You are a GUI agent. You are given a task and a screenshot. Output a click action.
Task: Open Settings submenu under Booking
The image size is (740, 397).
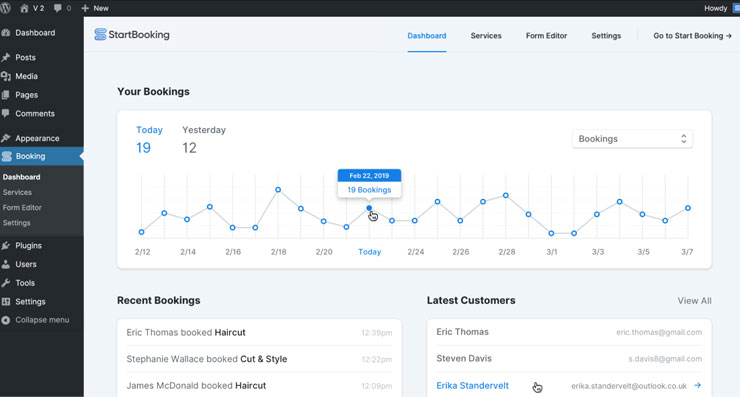pos(16,222)
